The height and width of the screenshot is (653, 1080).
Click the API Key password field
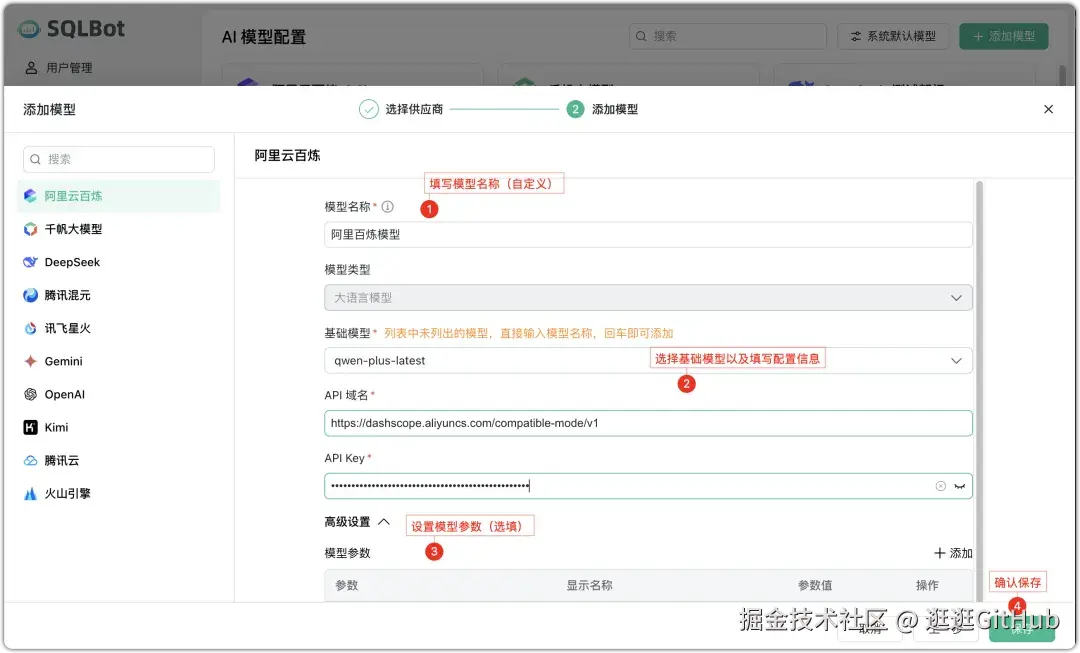tap(648, 486)
